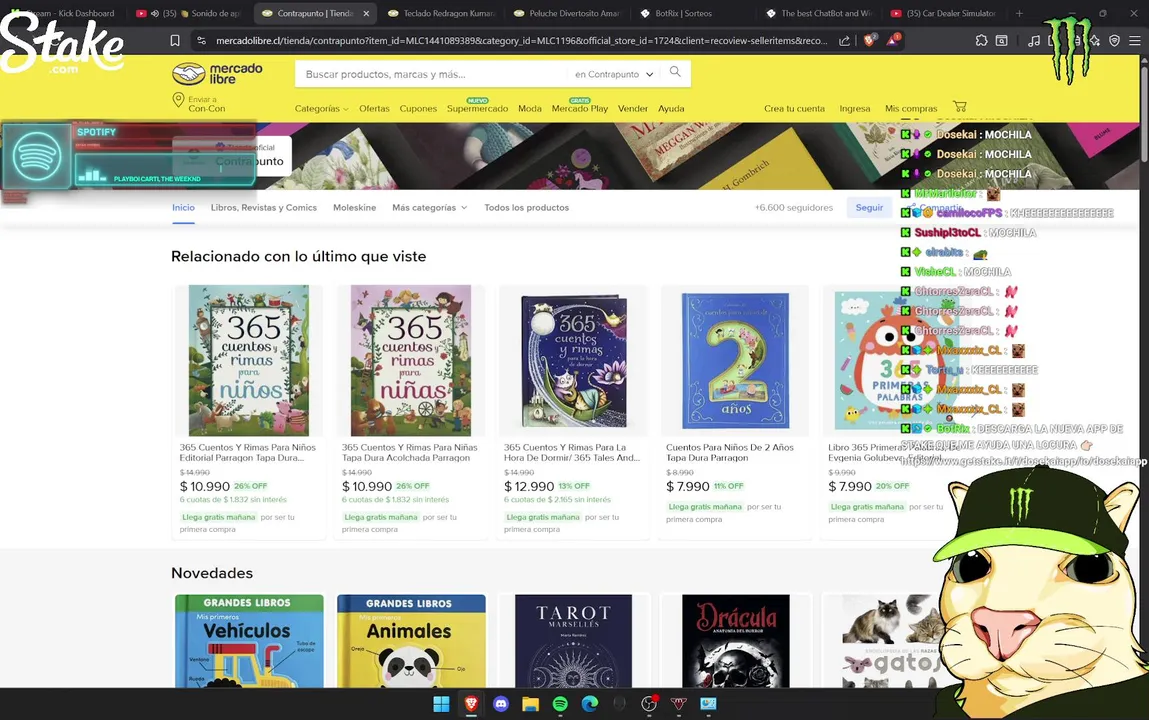
Task: Select the store's Inicio tab
Action: click(183, 207)
